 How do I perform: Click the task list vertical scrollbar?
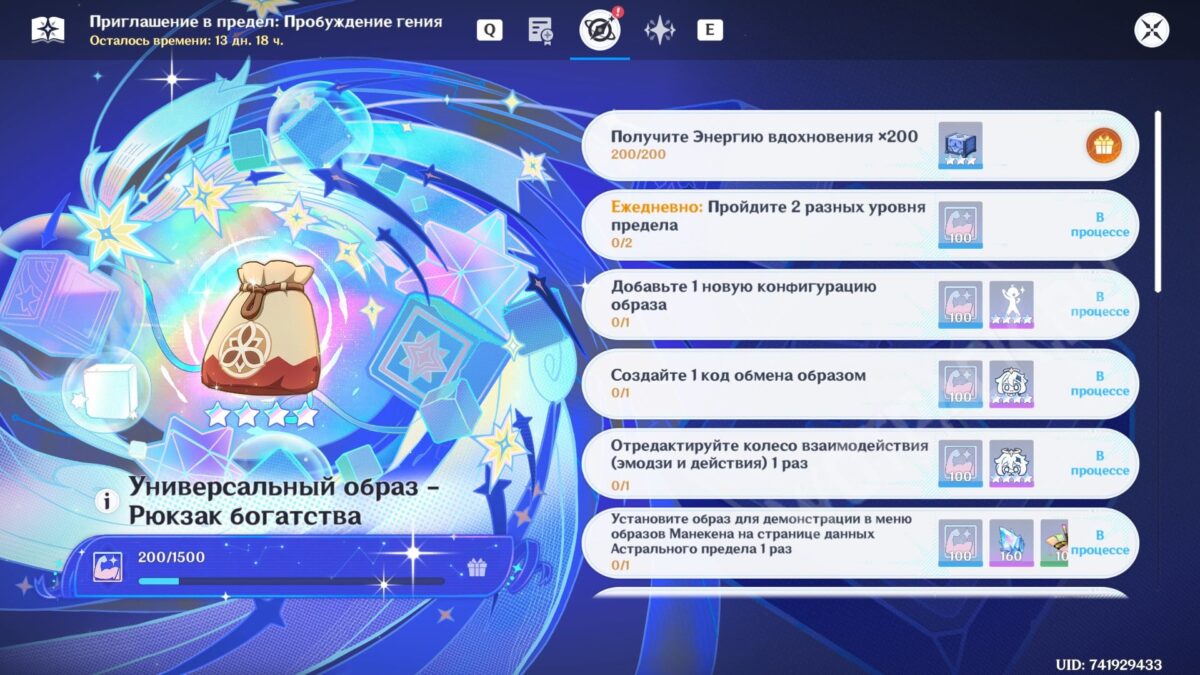point(1158,200)
